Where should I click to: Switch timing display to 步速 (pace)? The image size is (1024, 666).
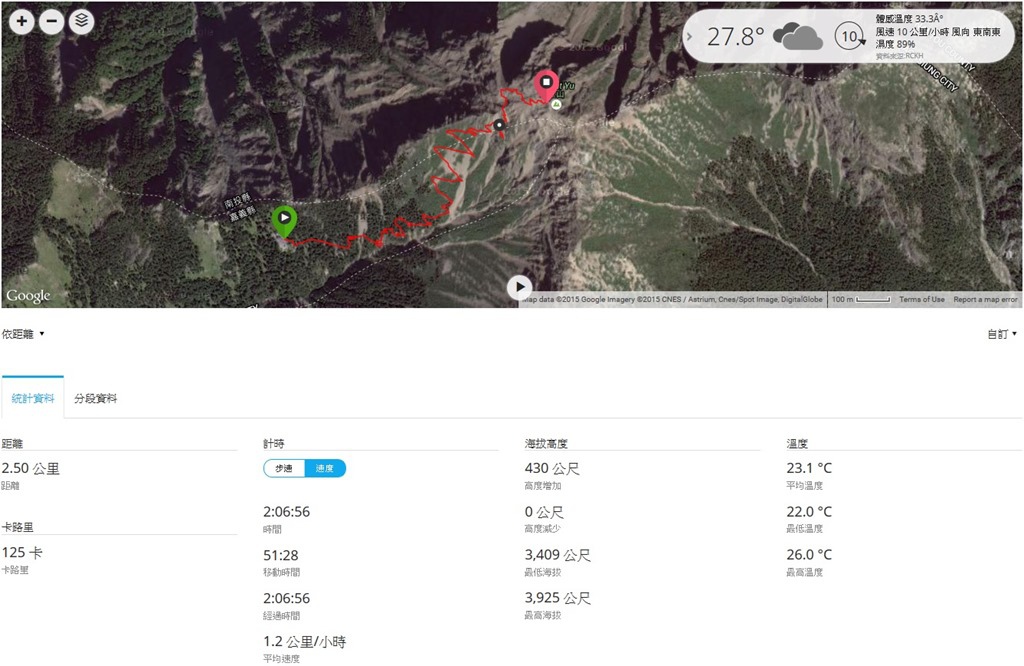(284, 468)
